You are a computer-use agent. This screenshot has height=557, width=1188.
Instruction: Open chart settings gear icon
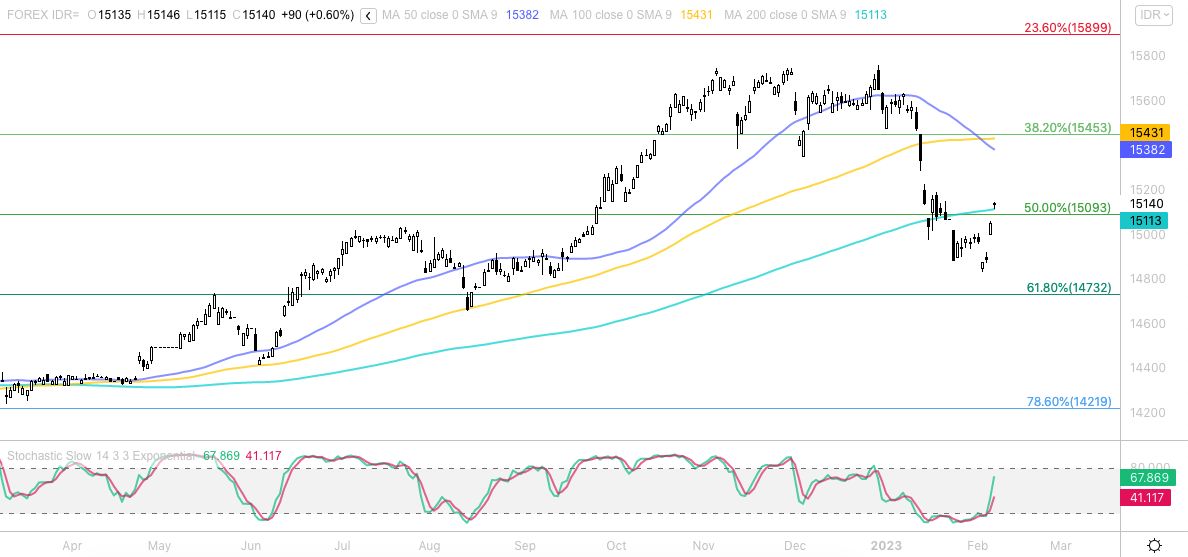tap(1154, 545)
